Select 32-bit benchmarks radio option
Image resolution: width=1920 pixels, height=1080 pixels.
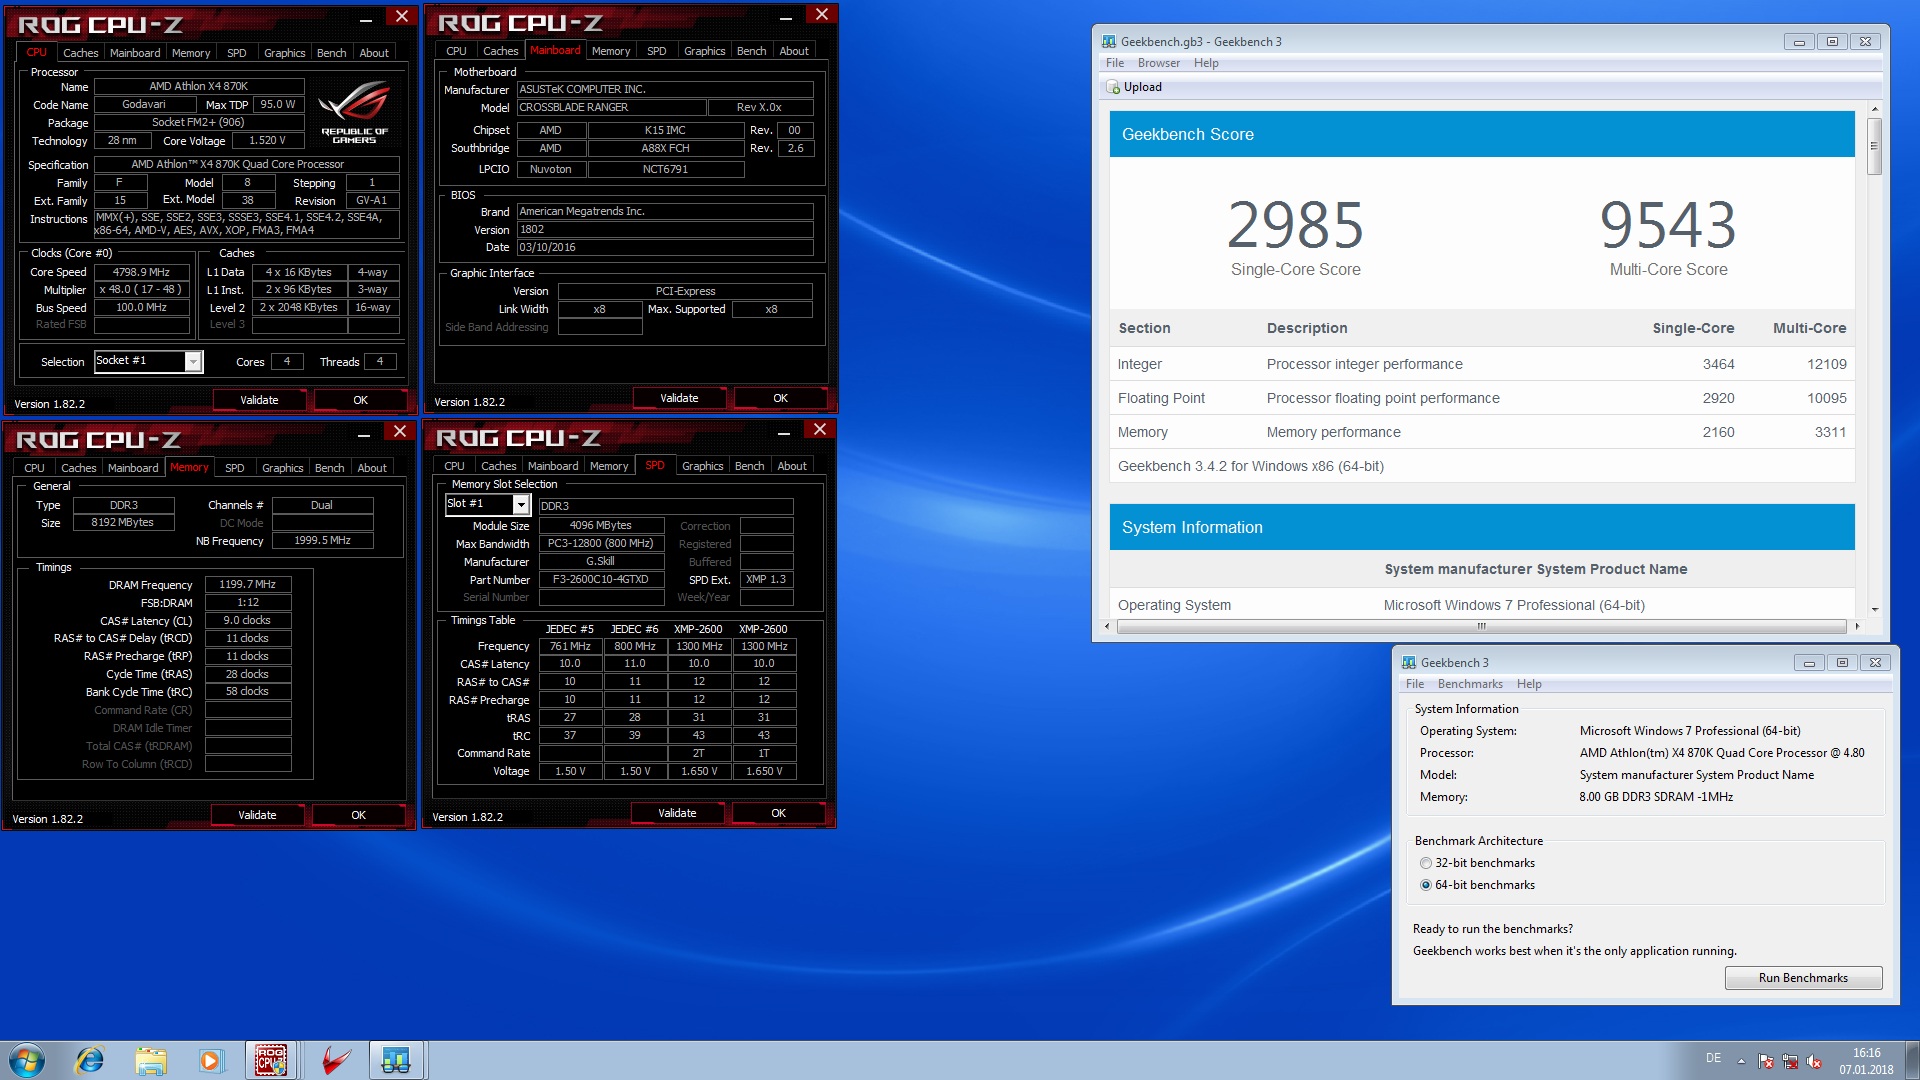click(x=1426, y=863)
